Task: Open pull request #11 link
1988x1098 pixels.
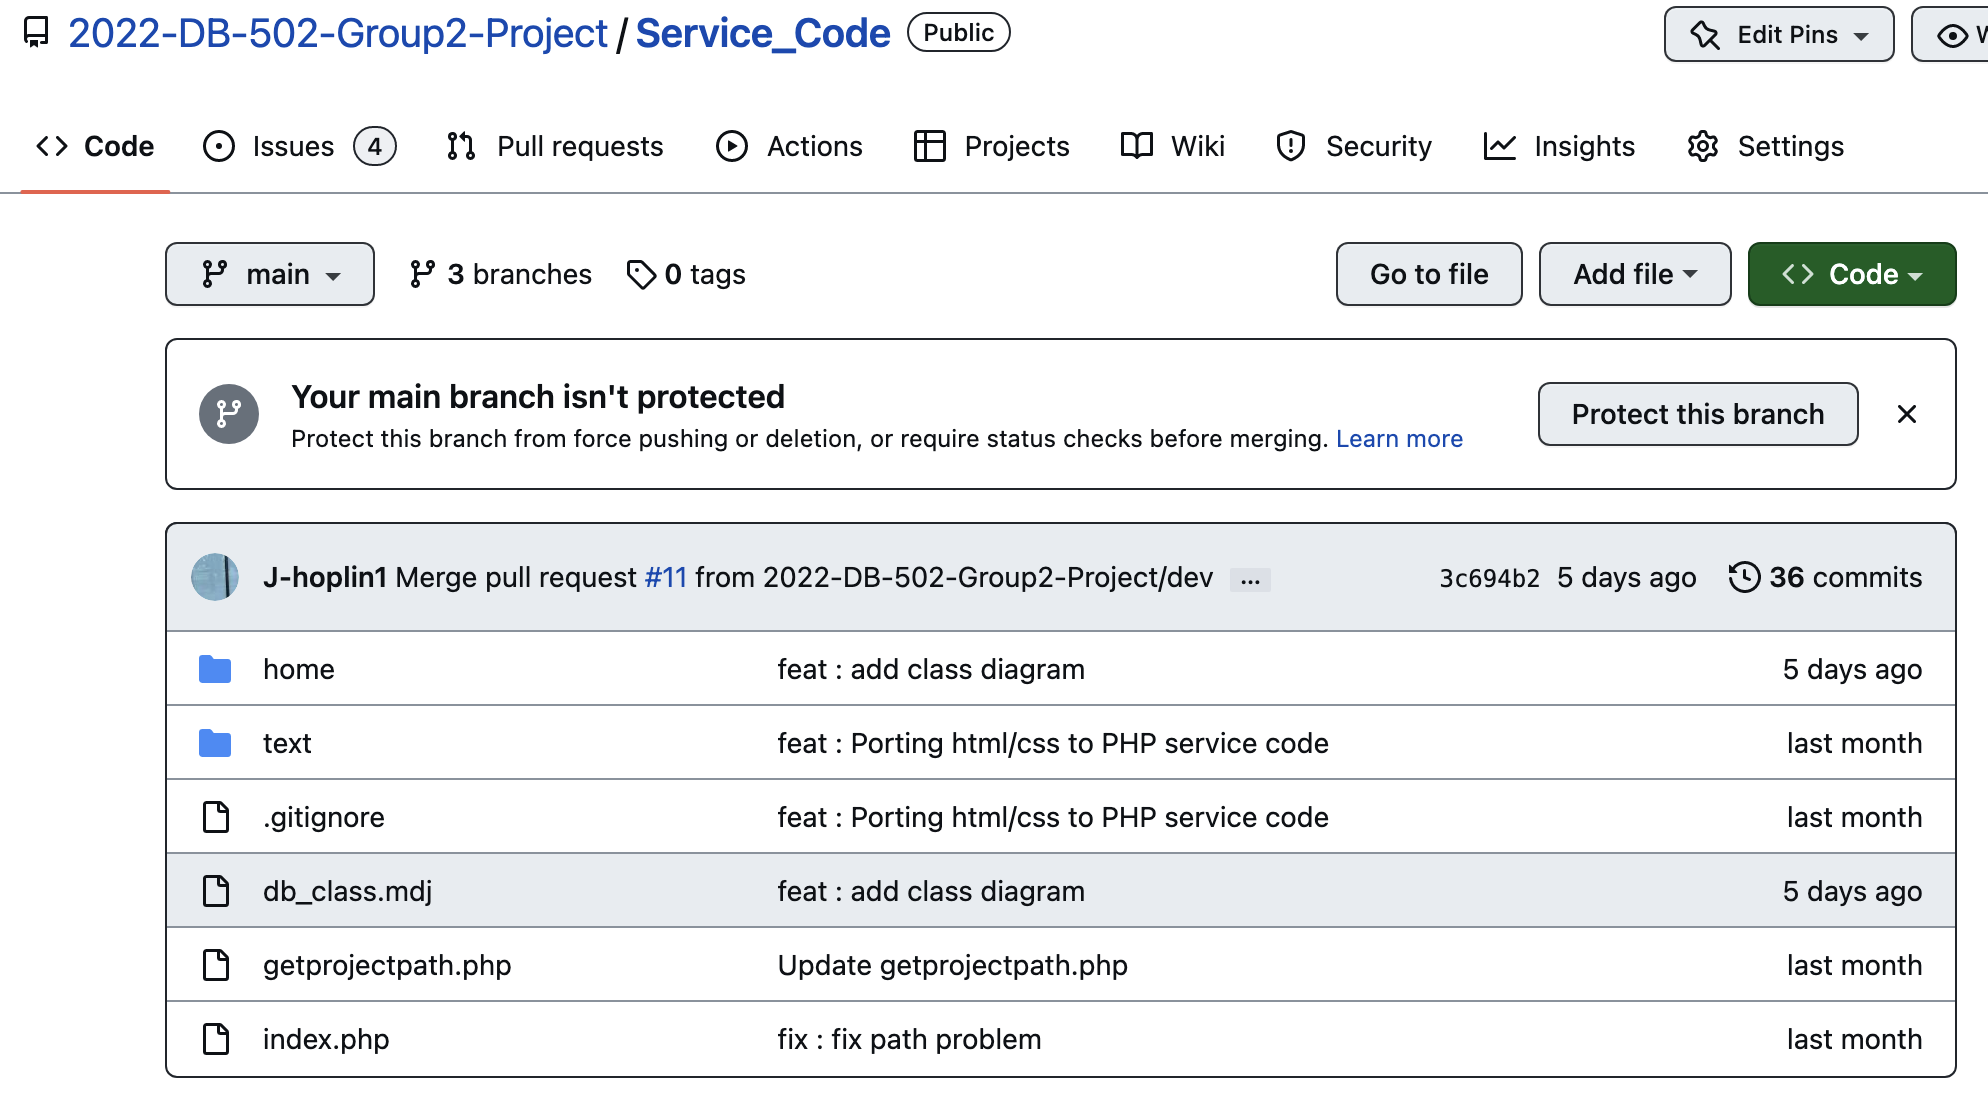Action: 666,577
